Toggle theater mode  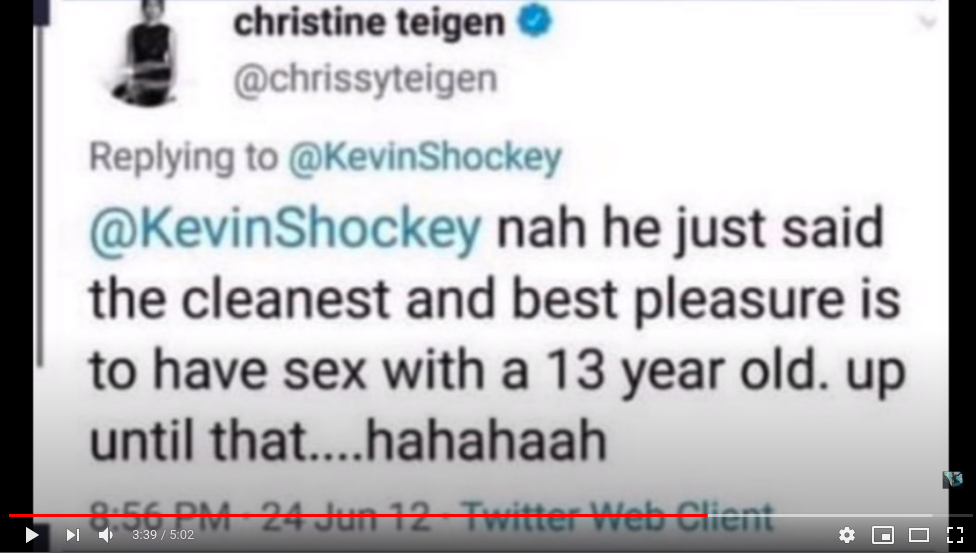coord(919,535)
